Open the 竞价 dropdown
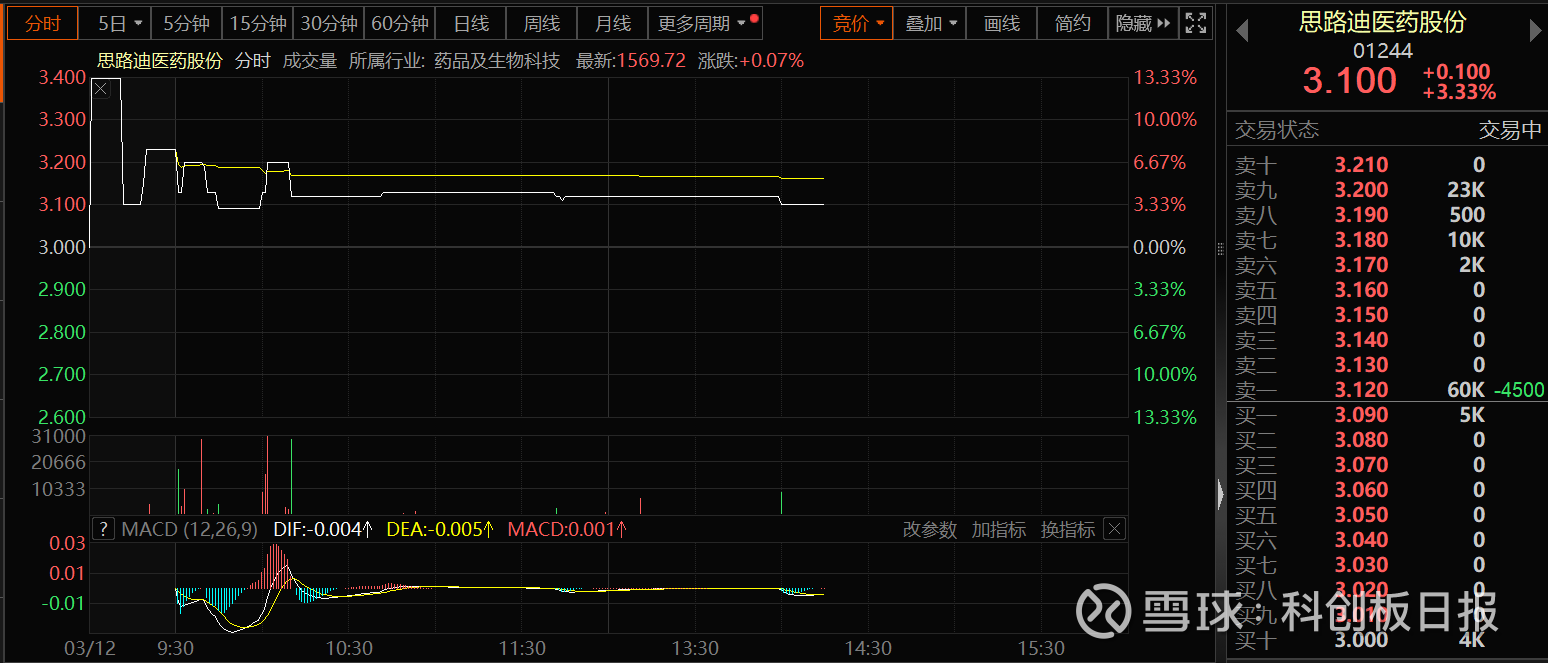1548x663 pixels. click(x=857, y=23)
